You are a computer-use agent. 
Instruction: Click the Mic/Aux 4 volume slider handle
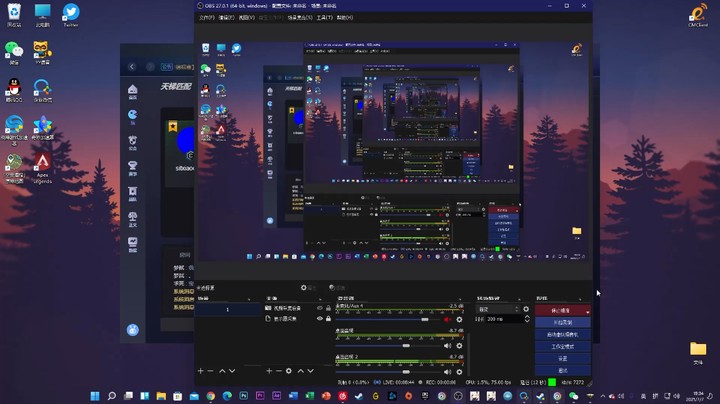[425, 320]
